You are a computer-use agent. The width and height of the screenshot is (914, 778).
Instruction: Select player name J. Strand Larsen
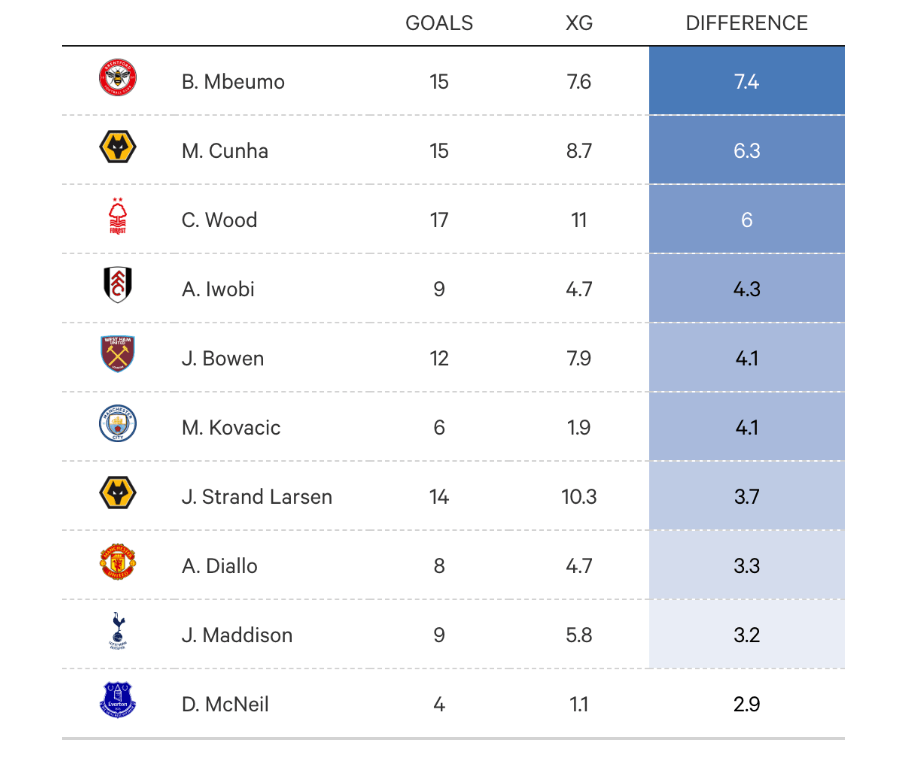tap(257, 497)
